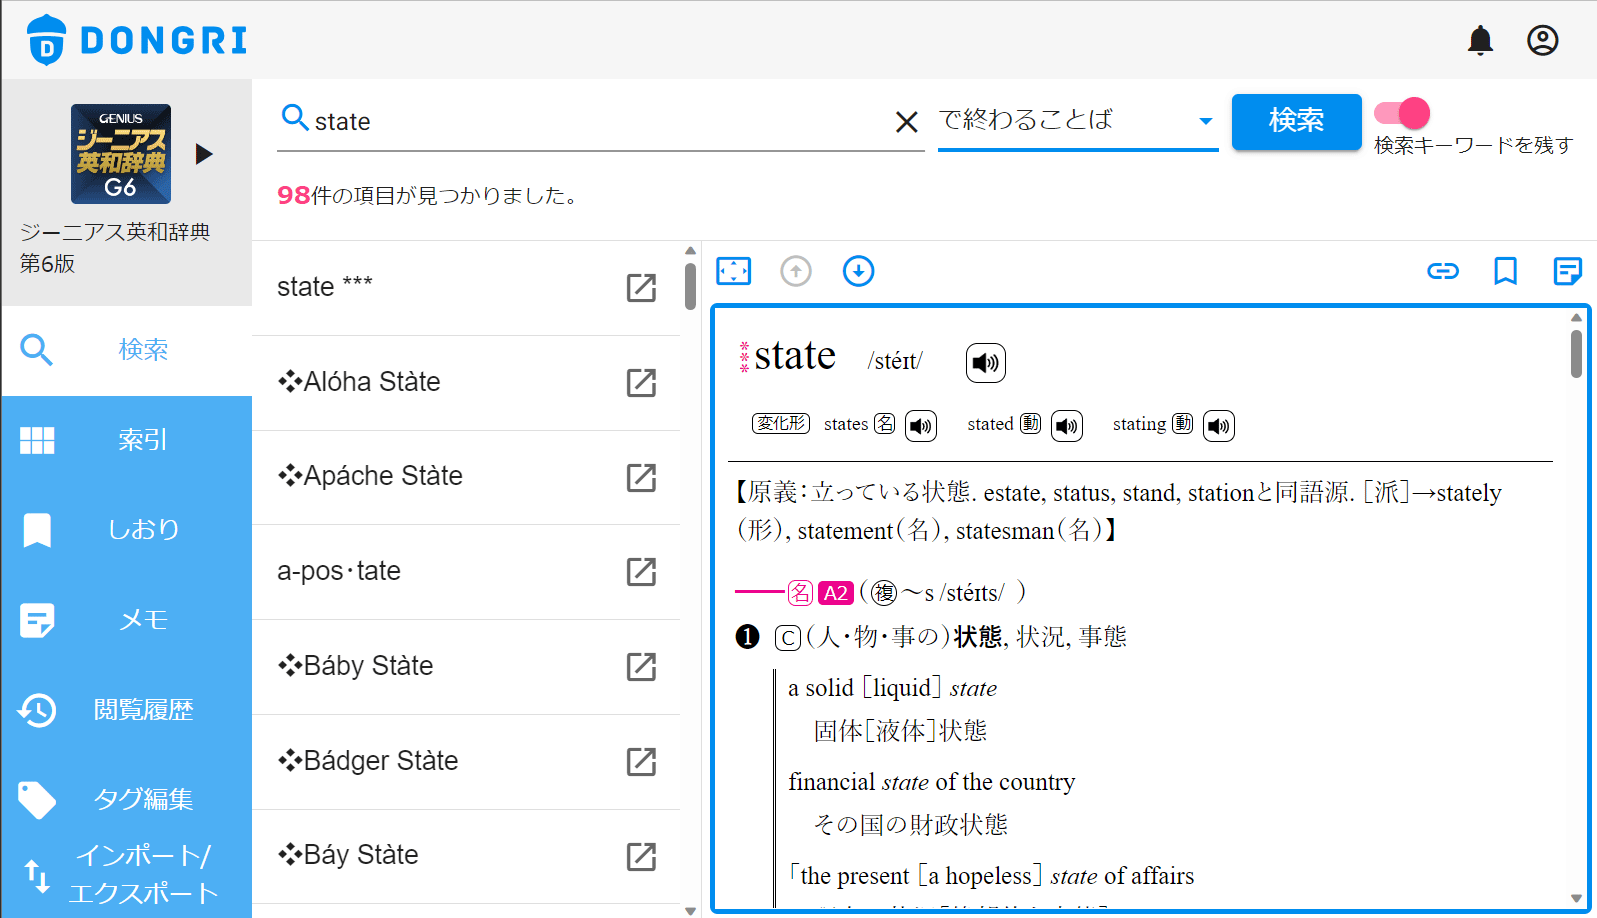This screenshot has width=1597, height=918.
Task: Select the Genius G6 dictionary cover
Action: (x=121, y=154)
